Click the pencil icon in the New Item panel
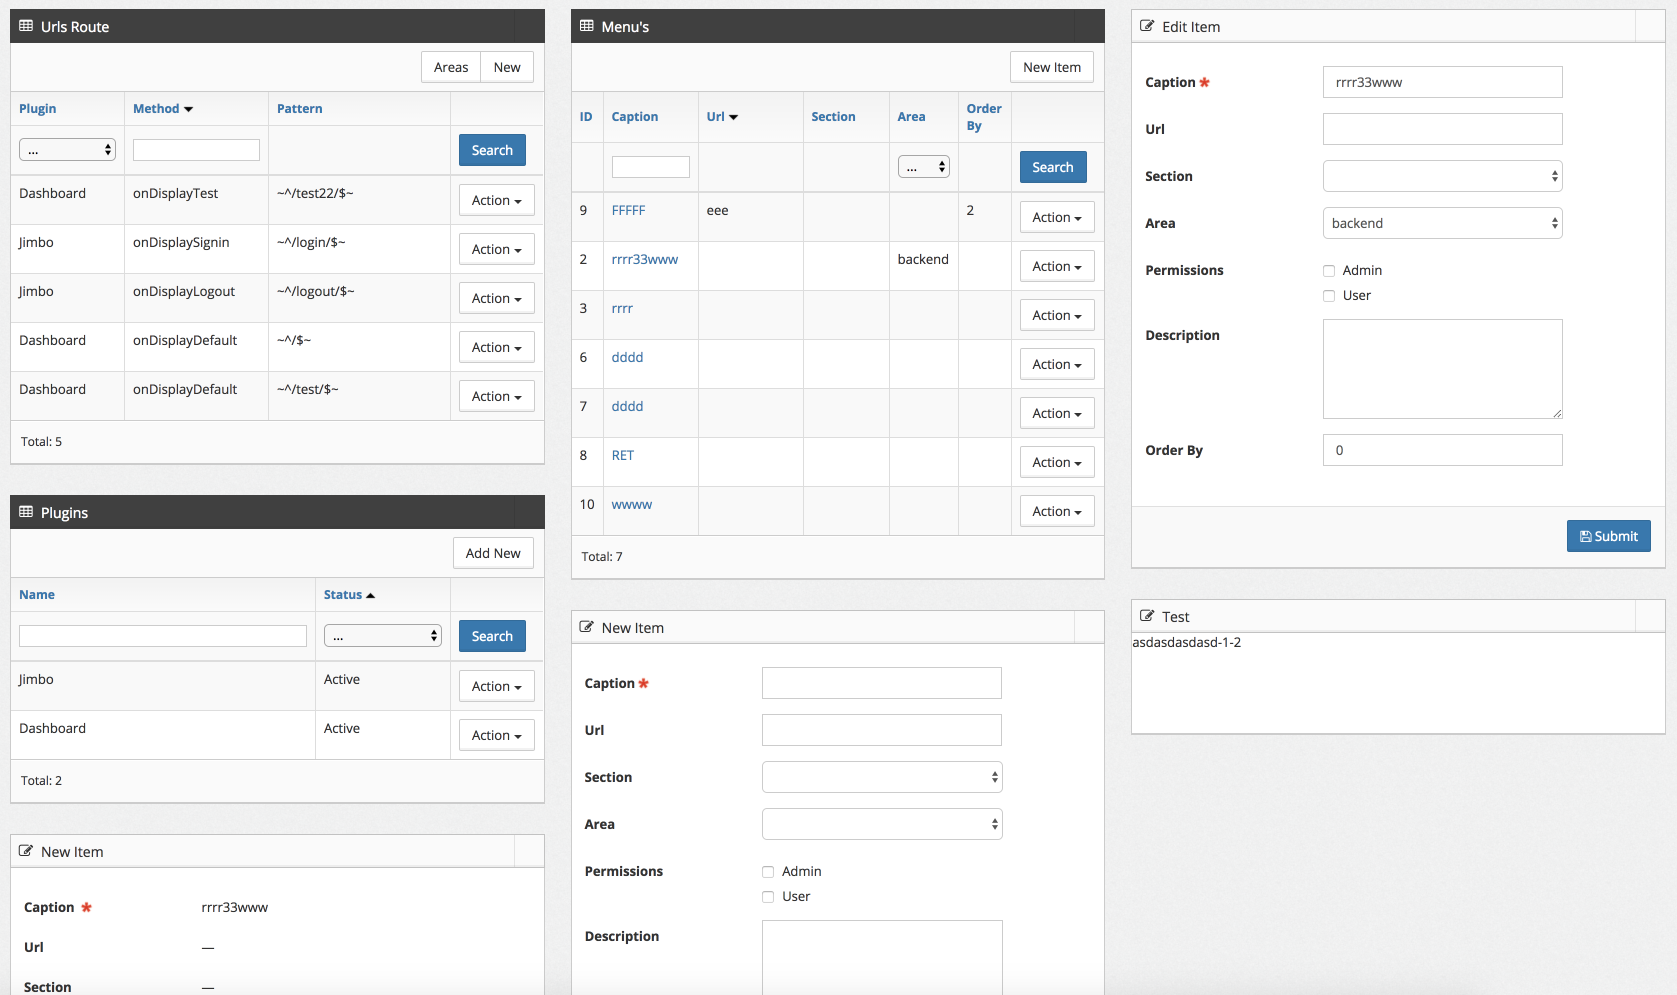 tap(586, 627)
